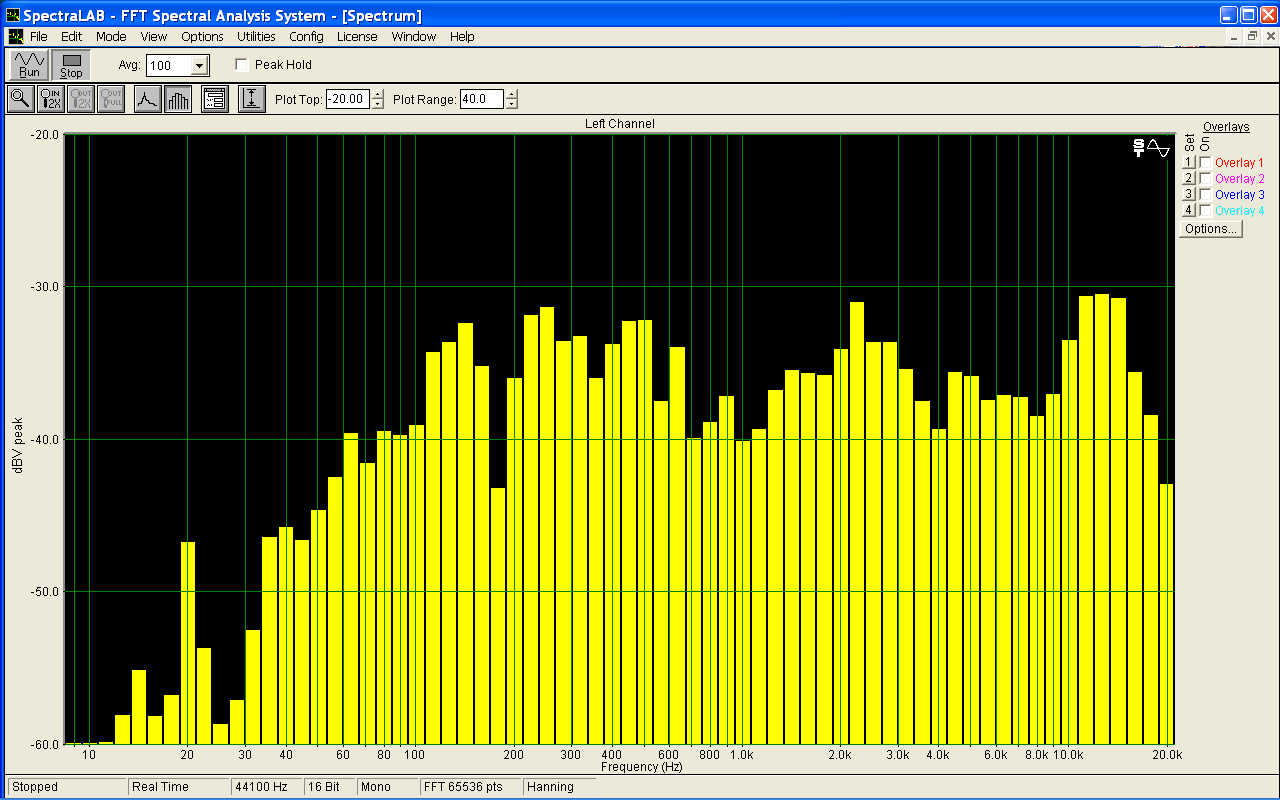This screenshot has height=800, width=1280.
Task: Open the Options menu
Action: coord(202,36)
